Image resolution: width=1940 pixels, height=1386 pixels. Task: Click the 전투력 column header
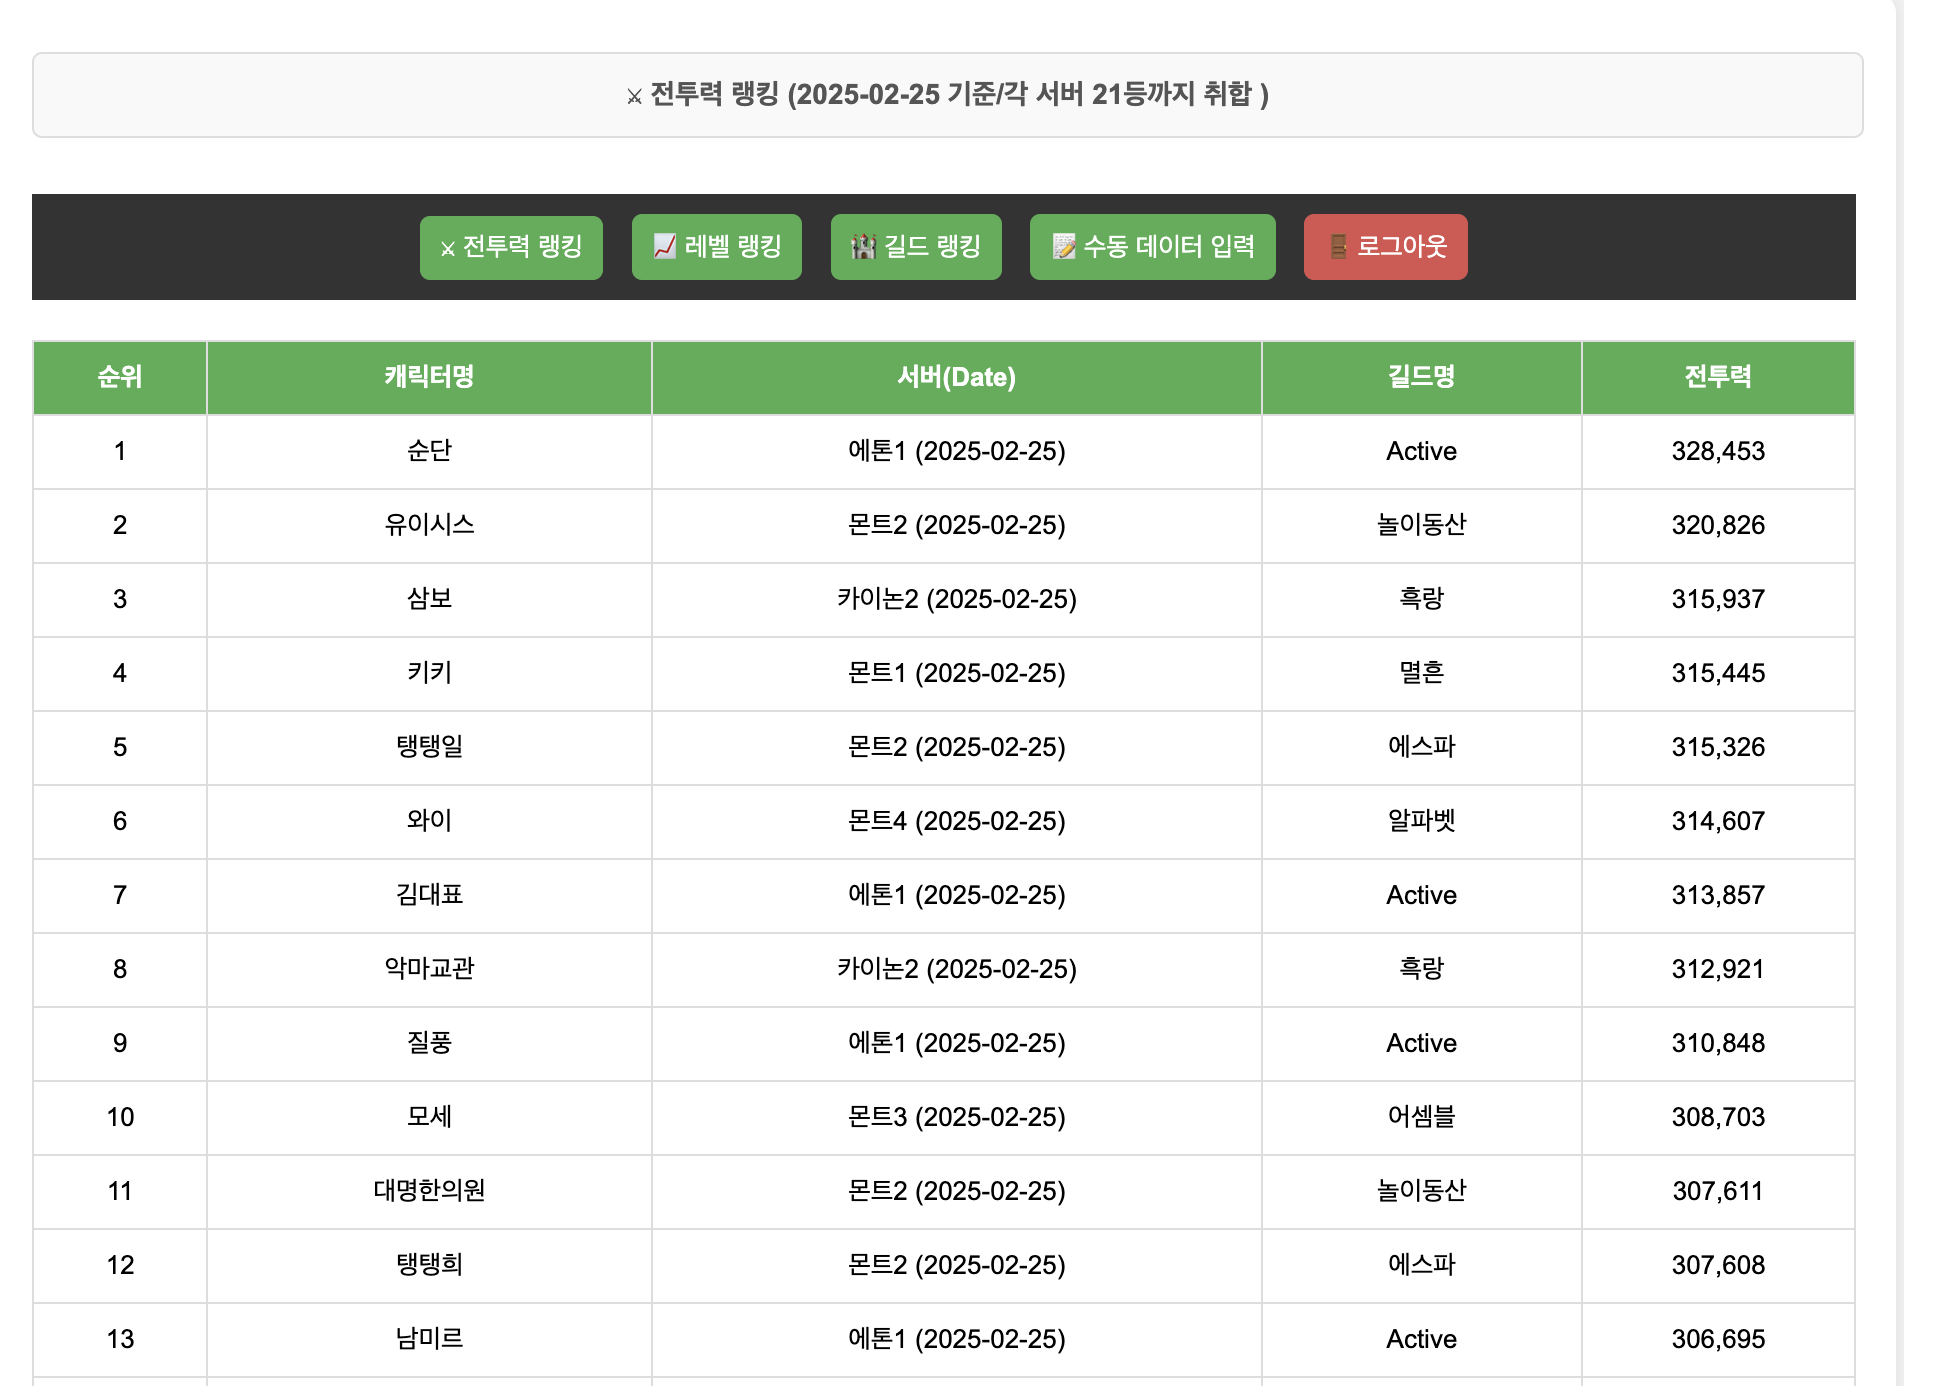[x=1717, y=377]
